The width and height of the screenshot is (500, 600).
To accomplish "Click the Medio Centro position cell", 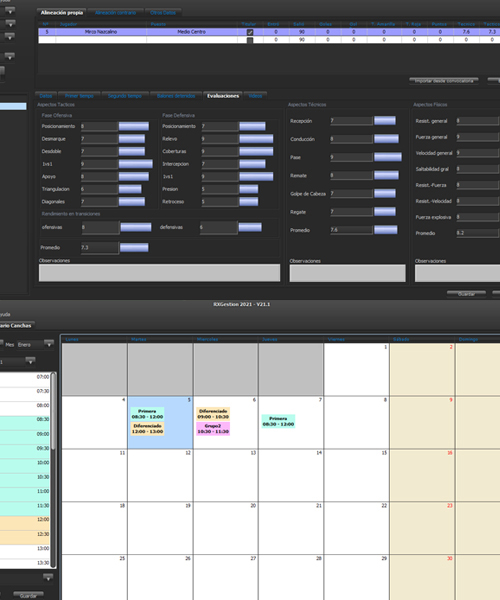I will coord(191,32).
